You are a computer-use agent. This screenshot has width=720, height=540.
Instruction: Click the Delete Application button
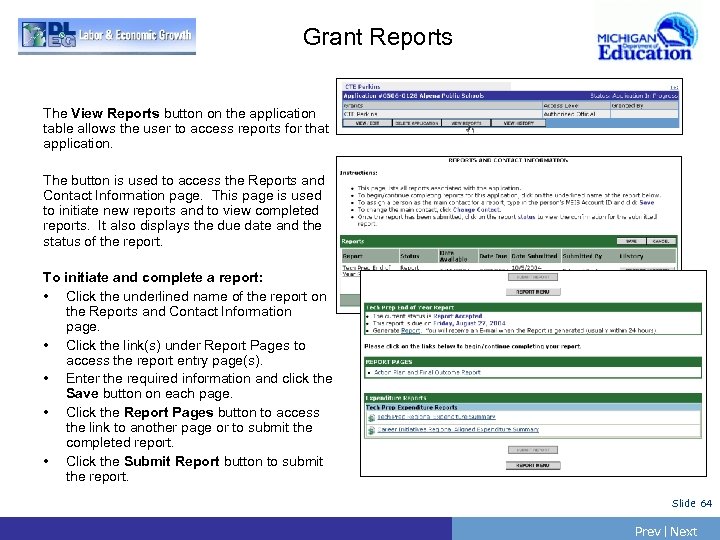tap(417, 123)
